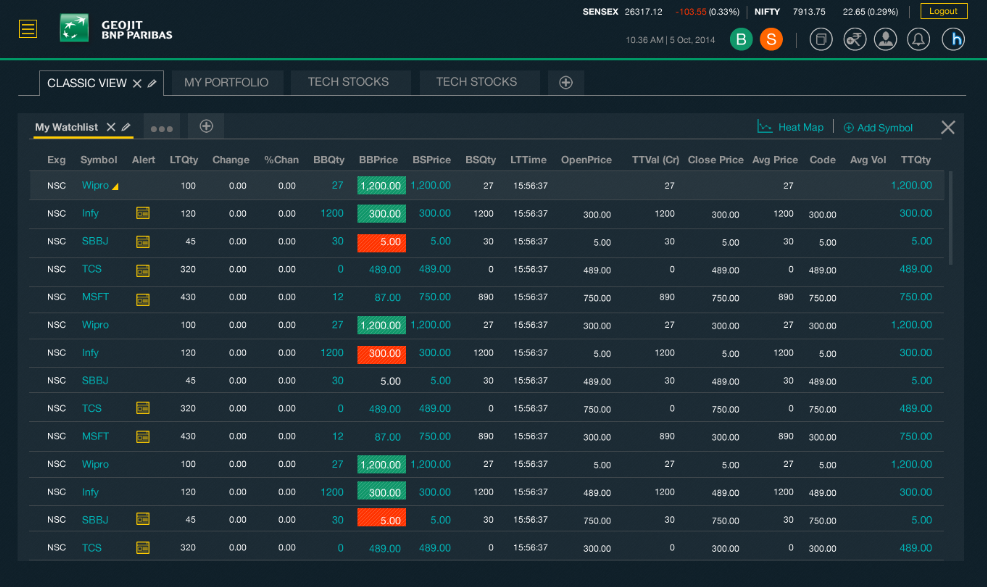The height and width of the screenshot is (587, 987).
Task: Edit My Watchlist name with pencil icon
Action: (x=126, y=127)
